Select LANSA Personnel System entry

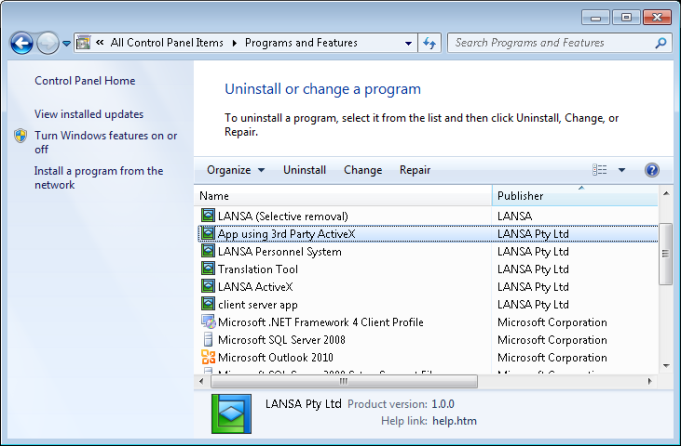tap(279, 252)
